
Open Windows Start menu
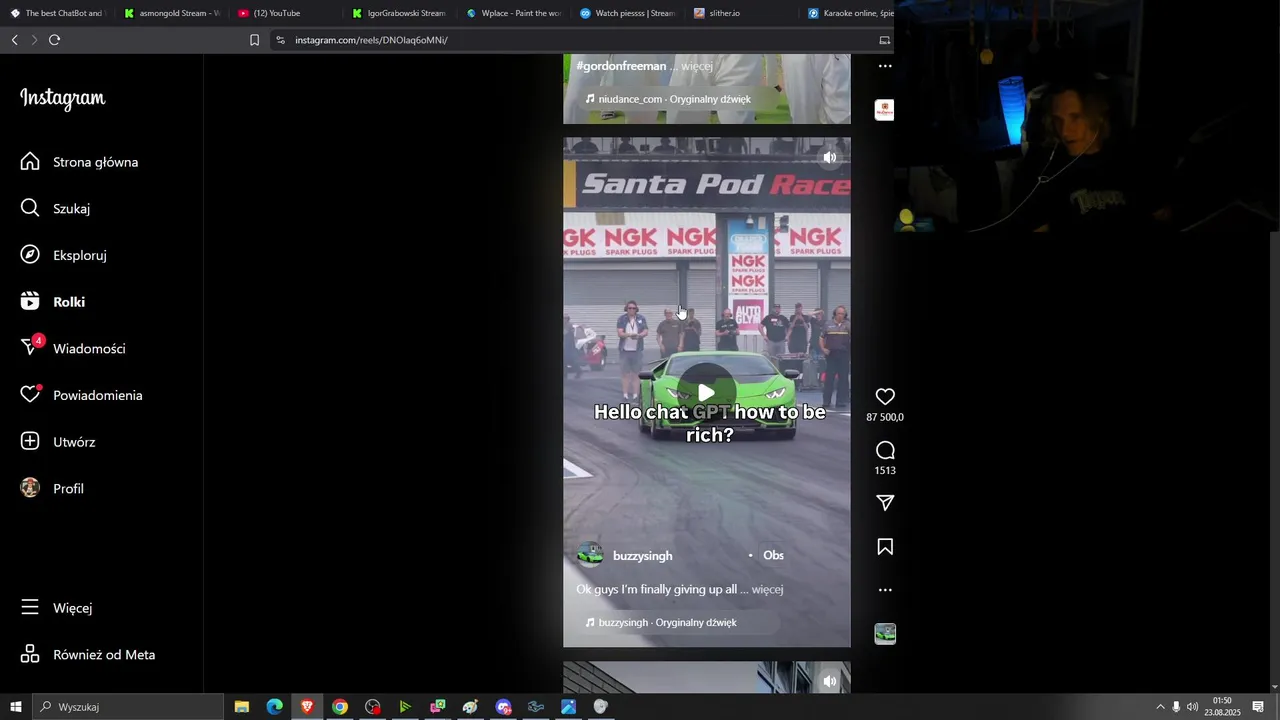pos(15,707)
